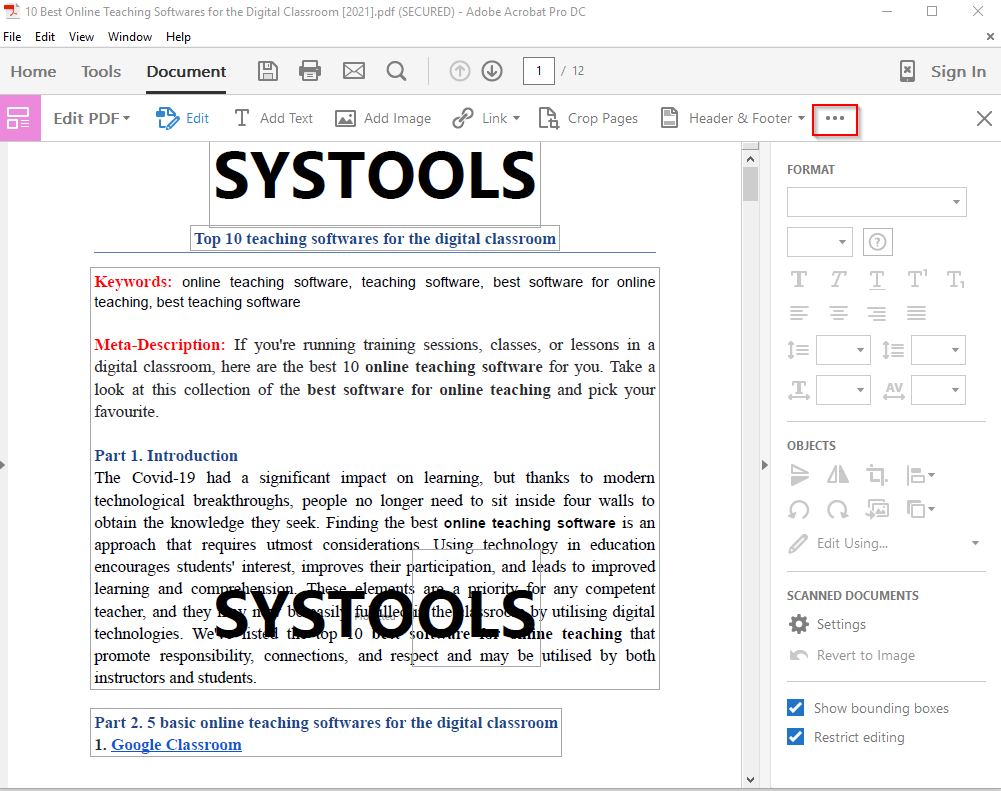Rotate object counterclockwise
Screen dimensions: 1001x791
[x=799, y=509]
